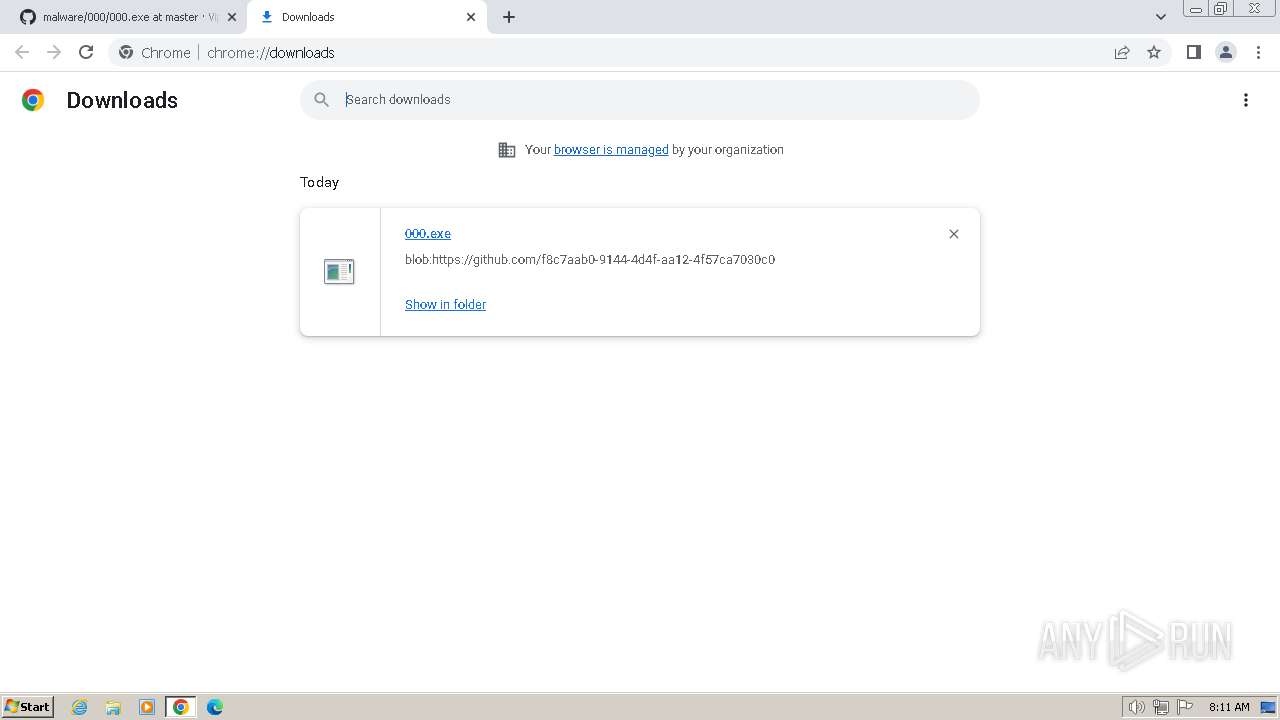Open the profile avatar menu
Image resolution: width=1280 pixels, height=720 pixels.
(x=1226, y=52)
